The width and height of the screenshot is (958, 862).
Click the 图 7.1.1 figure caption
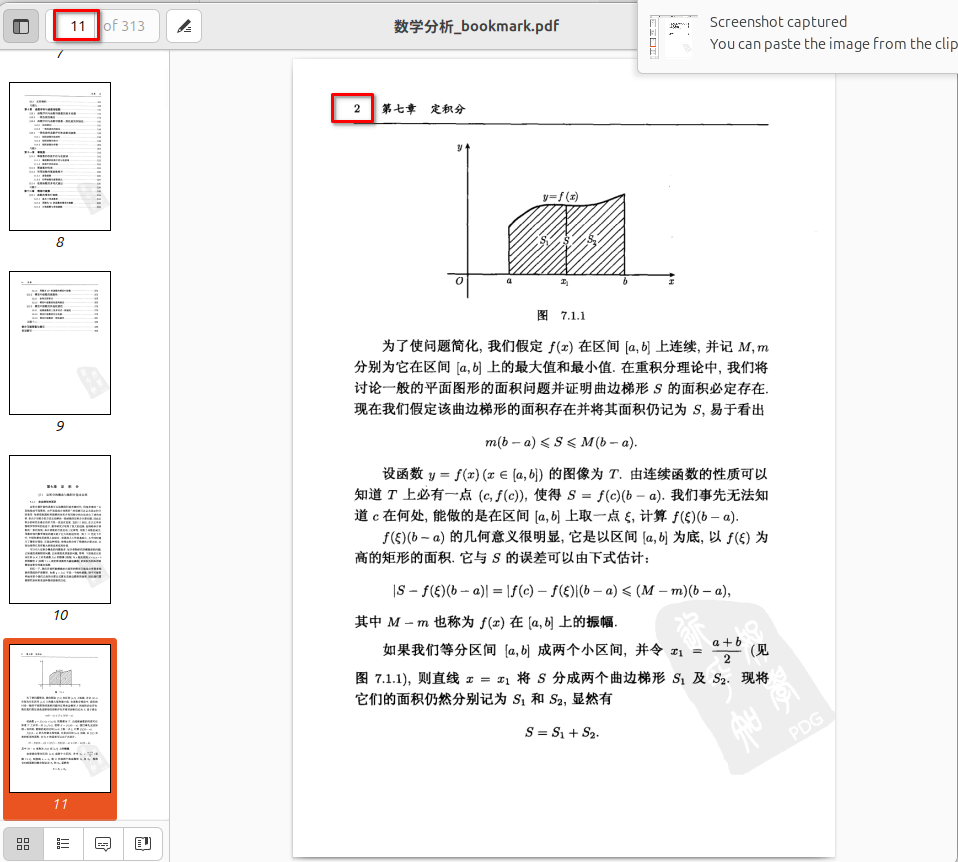pyautogui.click(x=560, y=316)
